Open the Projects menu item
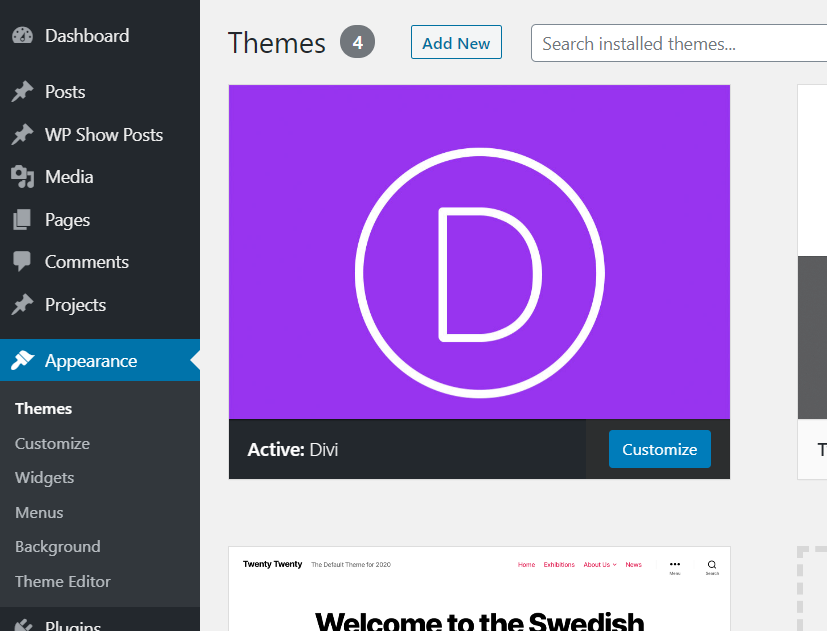 [100, 304]
